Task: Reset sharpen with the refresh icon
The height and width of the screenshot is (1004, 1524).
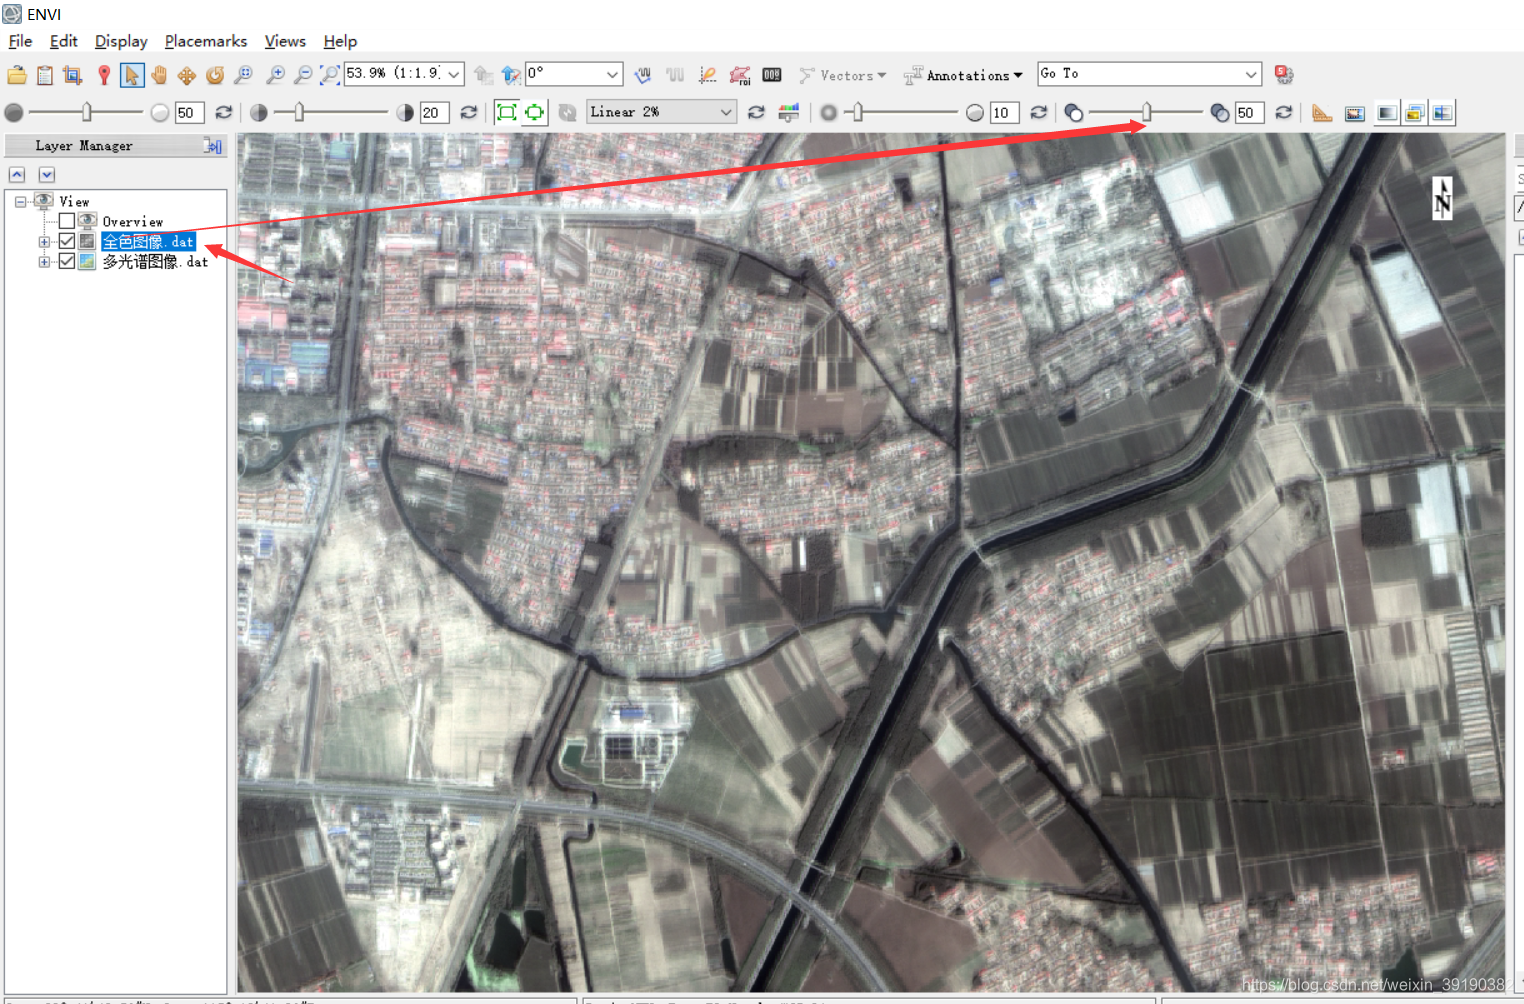Action: (1039, 112)
